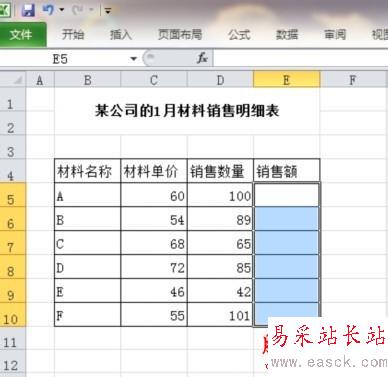The width and height of the screenshot is (388, 377).
Task: Click empty active 销售额 cell for material A
Action: pyautogui.click(x=287, y=195)
